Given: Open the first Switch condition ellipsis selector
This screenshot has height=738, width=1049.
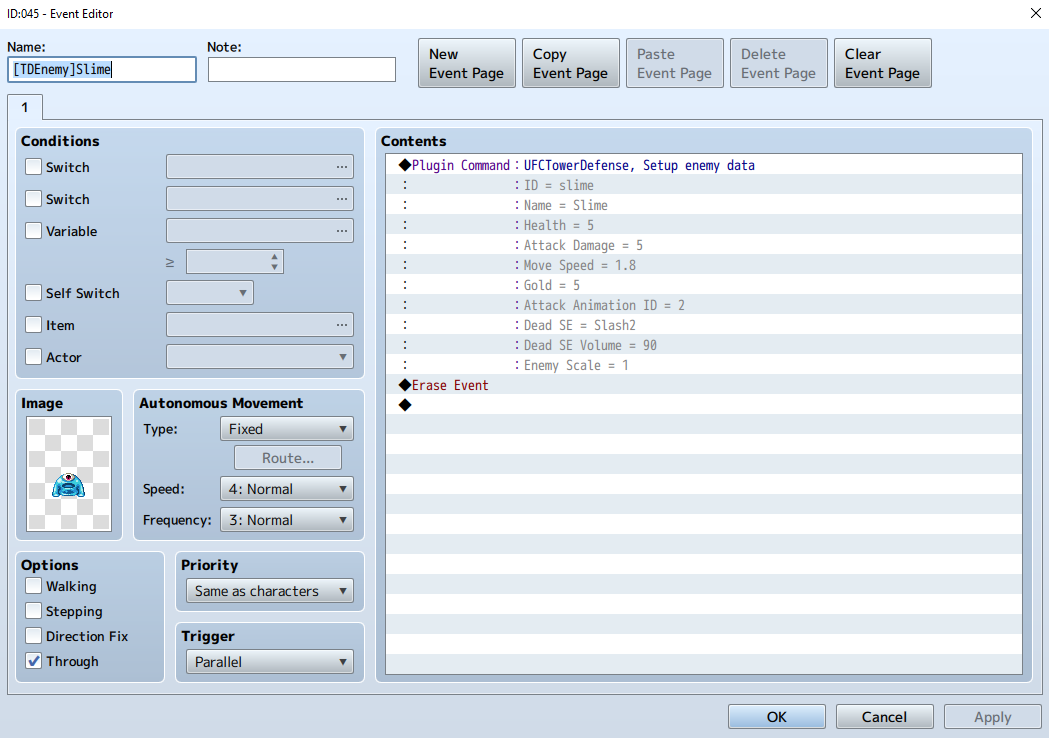Looking at the screenshot, I should point(342,167).
